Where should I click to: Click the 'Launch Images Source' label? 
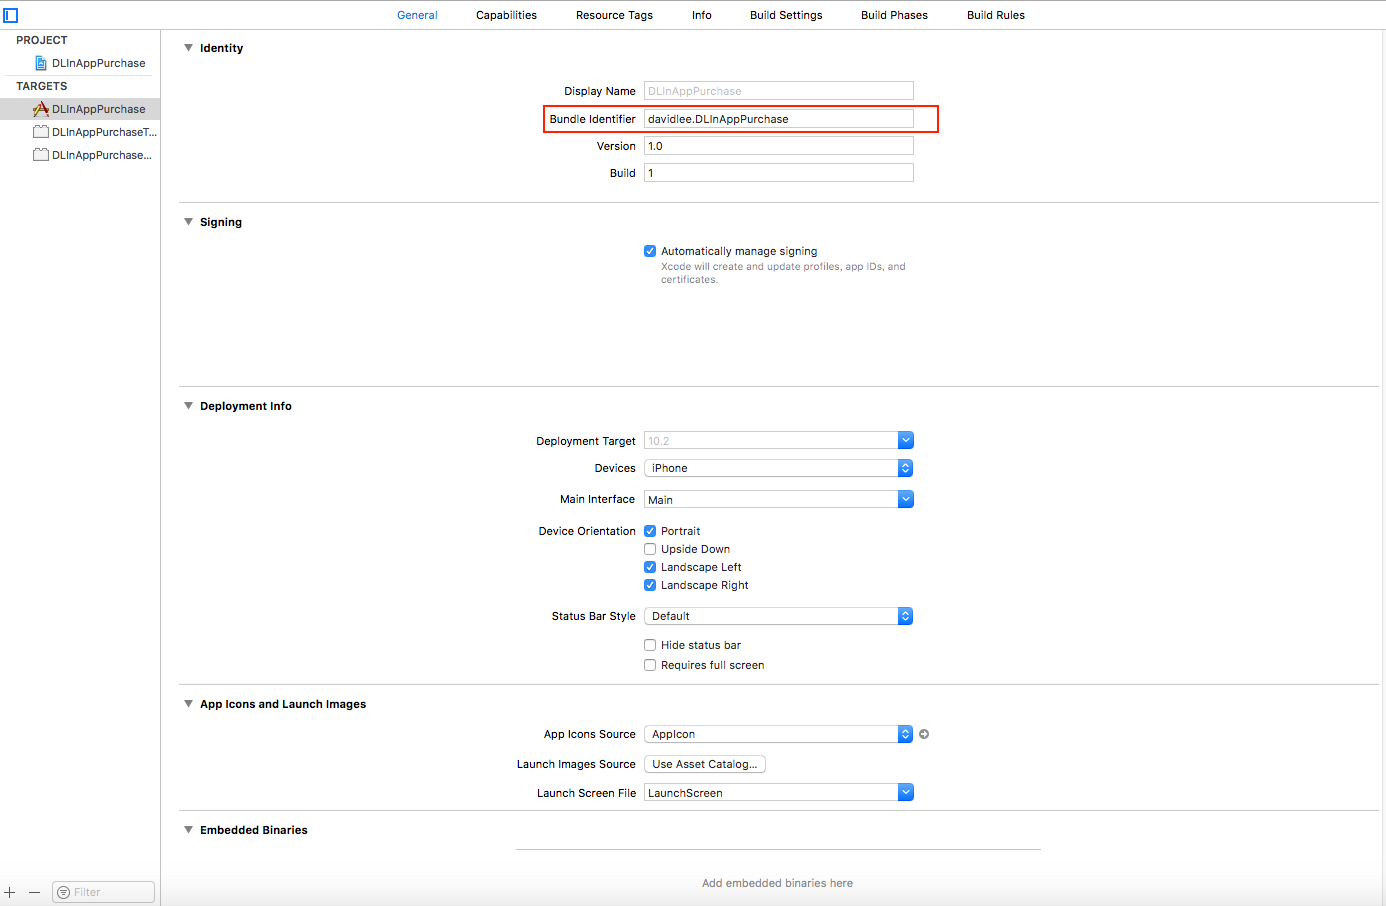tap(576, 764)
